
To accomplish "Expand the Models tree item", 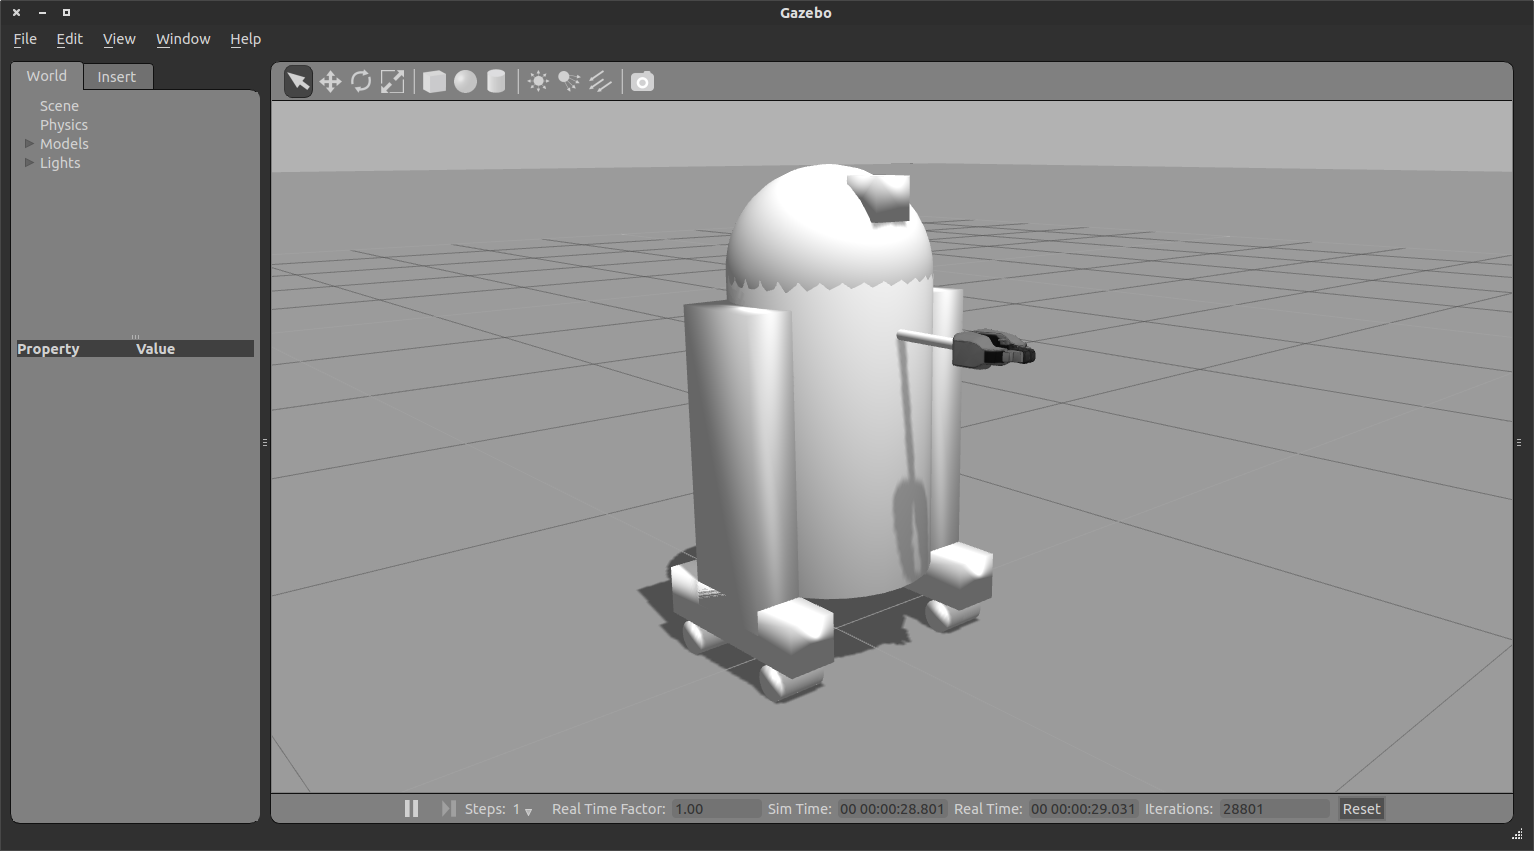I will (30, 144).
